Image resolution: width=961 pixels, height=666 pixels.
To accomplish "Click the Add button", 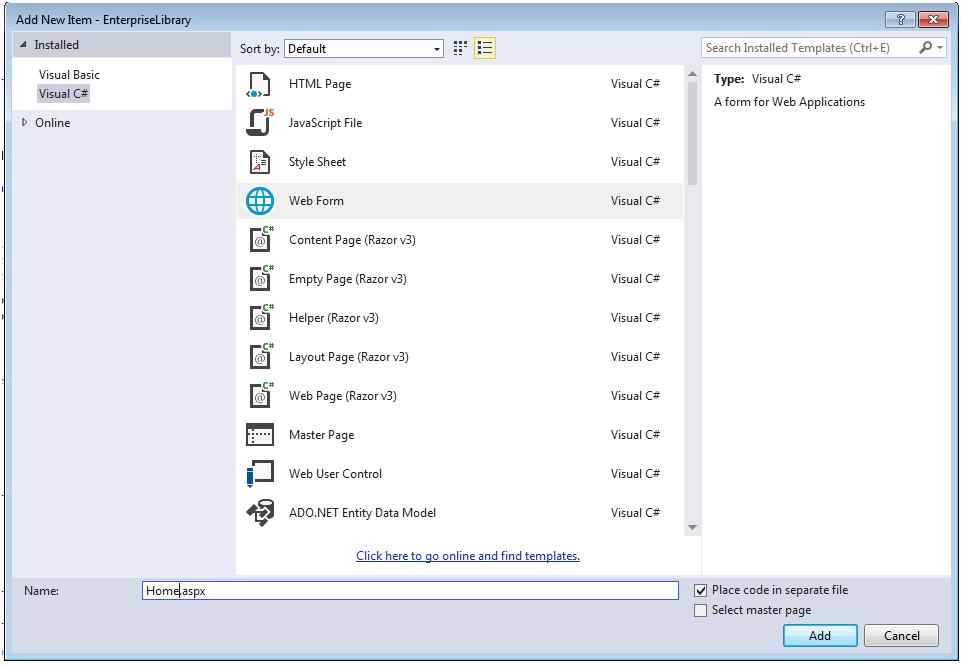I will [x=819, y=635].
